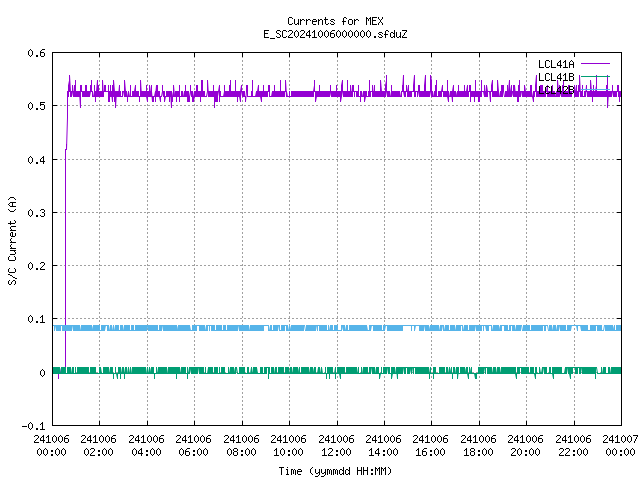Click the x-axis tick '241006 10:00'

pyautogui.click(x=289, y=446)
